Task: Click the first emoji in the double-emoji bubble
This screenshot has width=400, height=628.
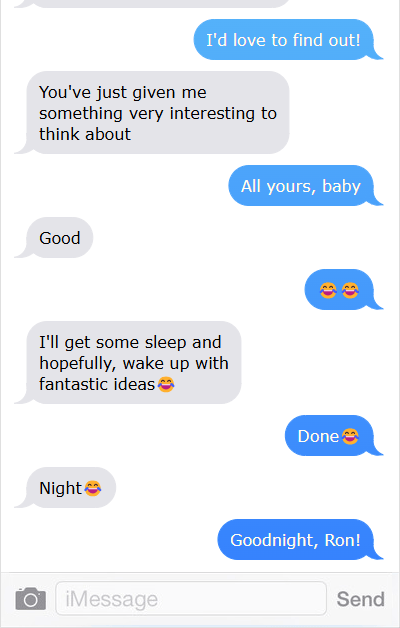Action: 328,290
